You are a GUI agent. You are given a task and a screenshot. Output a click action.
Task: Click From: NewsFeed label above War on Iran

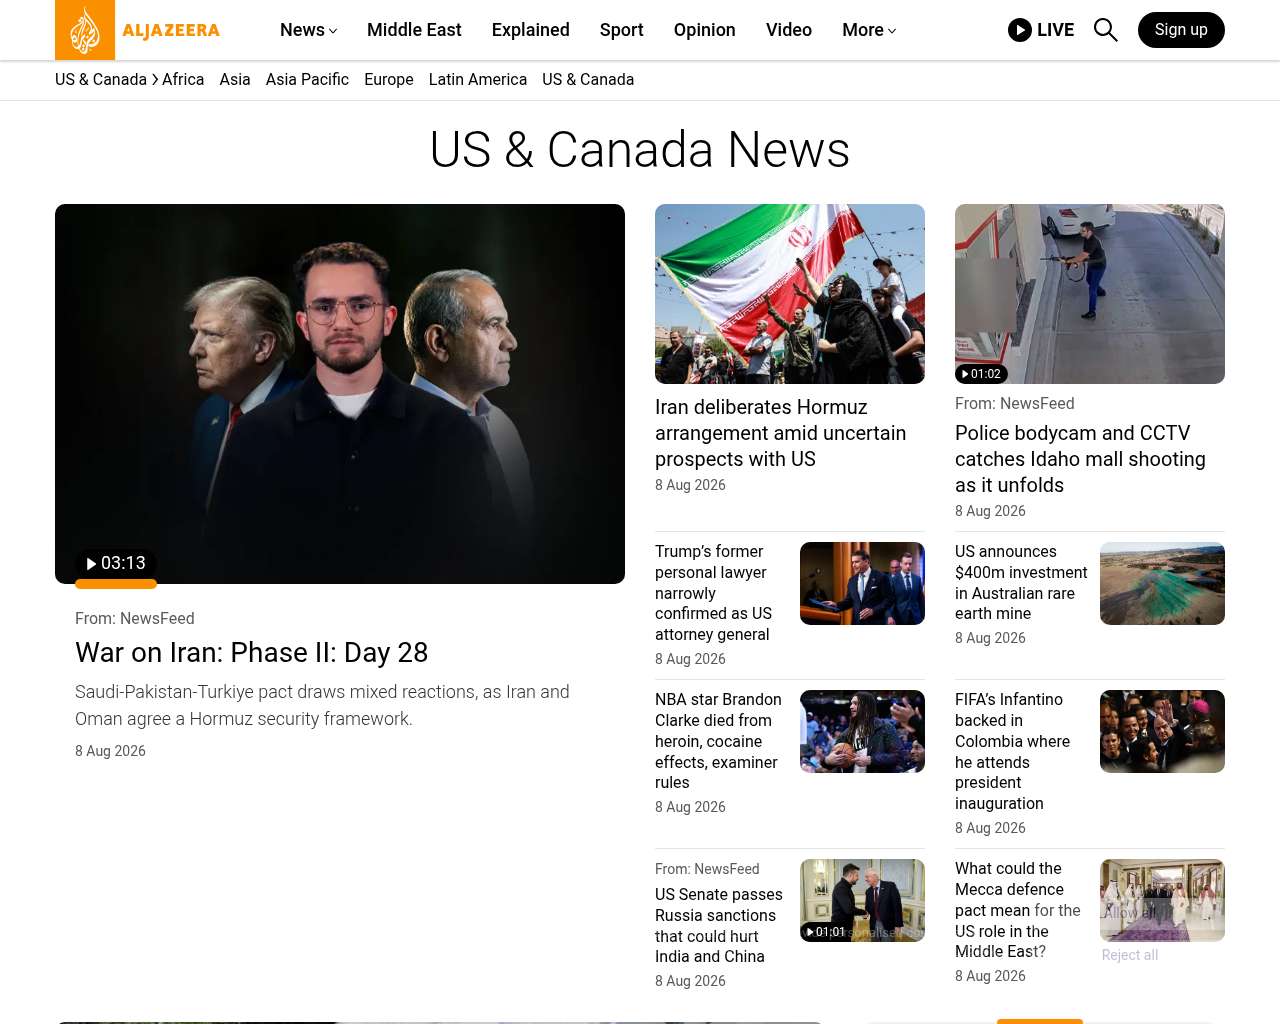[x=135, y=618]
